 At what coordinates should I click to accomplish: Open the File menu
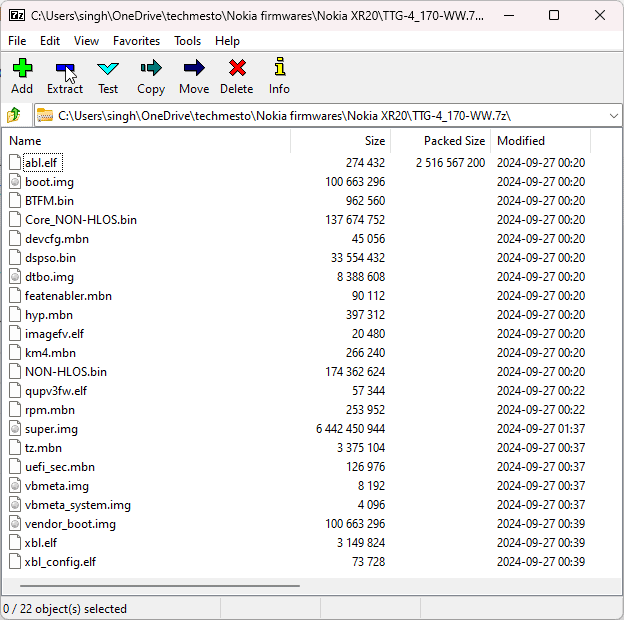(x=17, y=41)
